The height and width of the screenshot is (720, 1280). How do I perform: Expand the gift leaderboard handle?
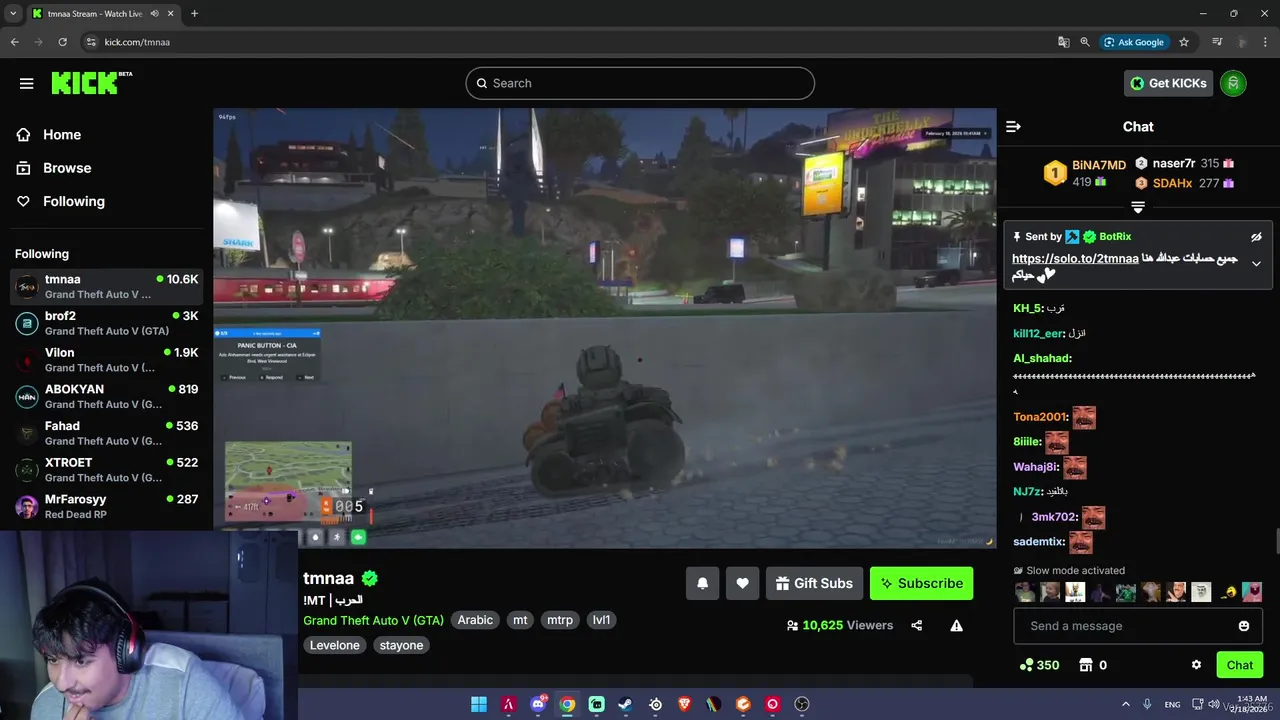[1138, 207]
